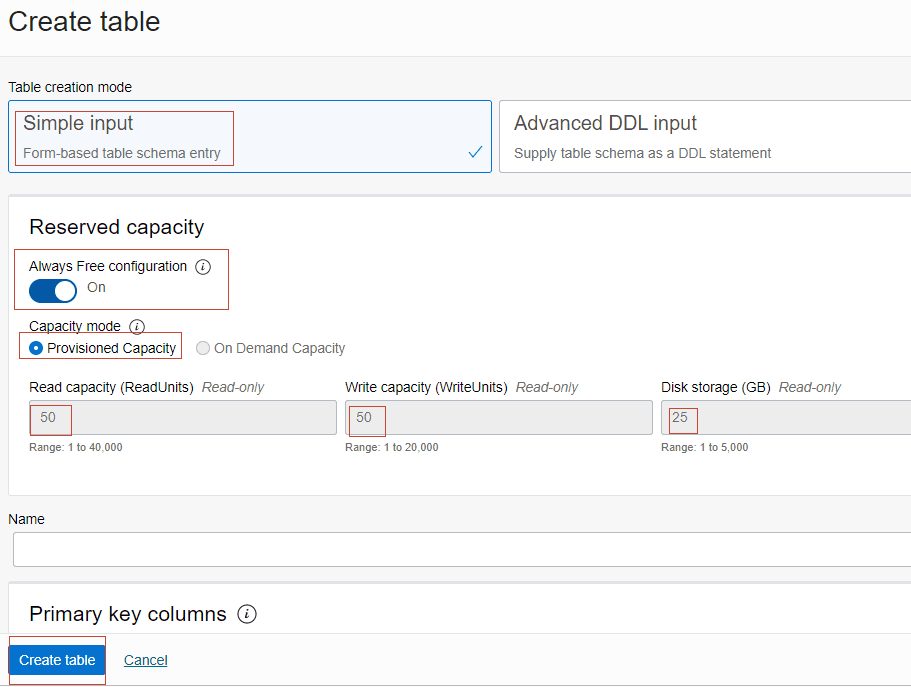Cancel the table creation
The width and height of the screenshot is (911, 687).
point(145,660)
